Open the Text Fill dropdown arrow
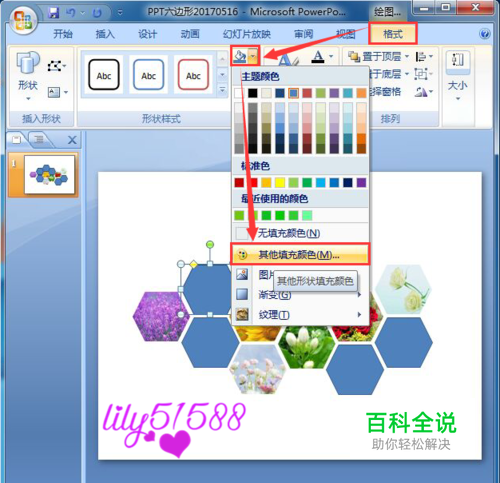Image resolution: width=500 pixels, height=483 pixels. pos(331,56)
